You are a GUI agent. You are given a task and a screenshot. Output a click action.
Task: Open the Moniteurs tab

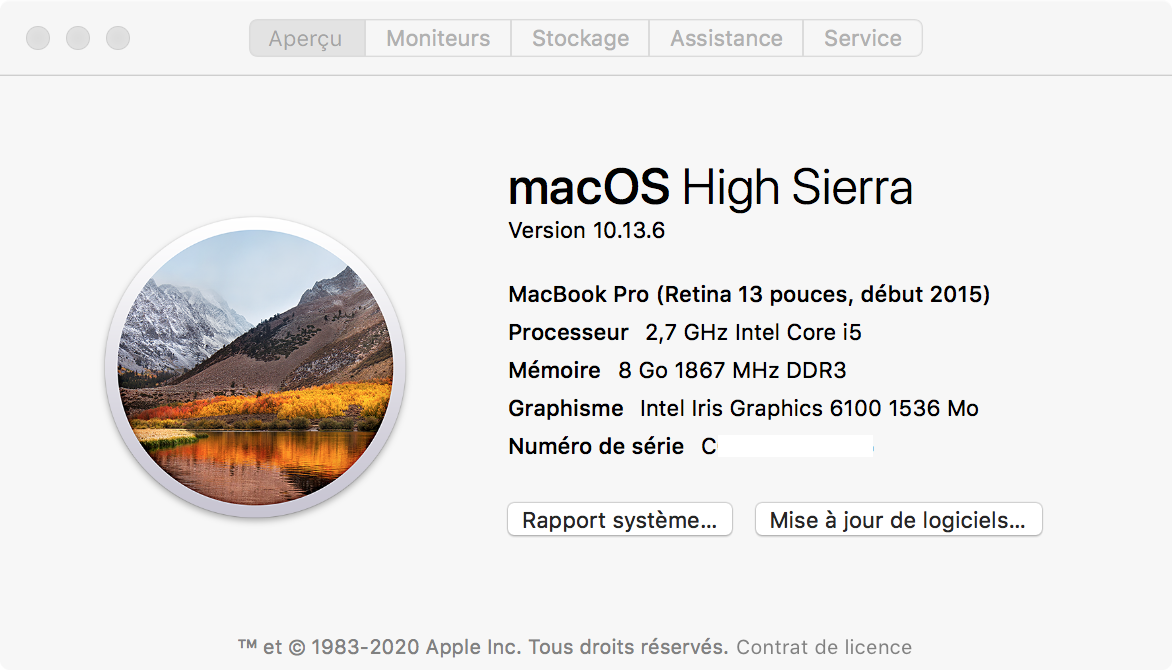(438, 39)
